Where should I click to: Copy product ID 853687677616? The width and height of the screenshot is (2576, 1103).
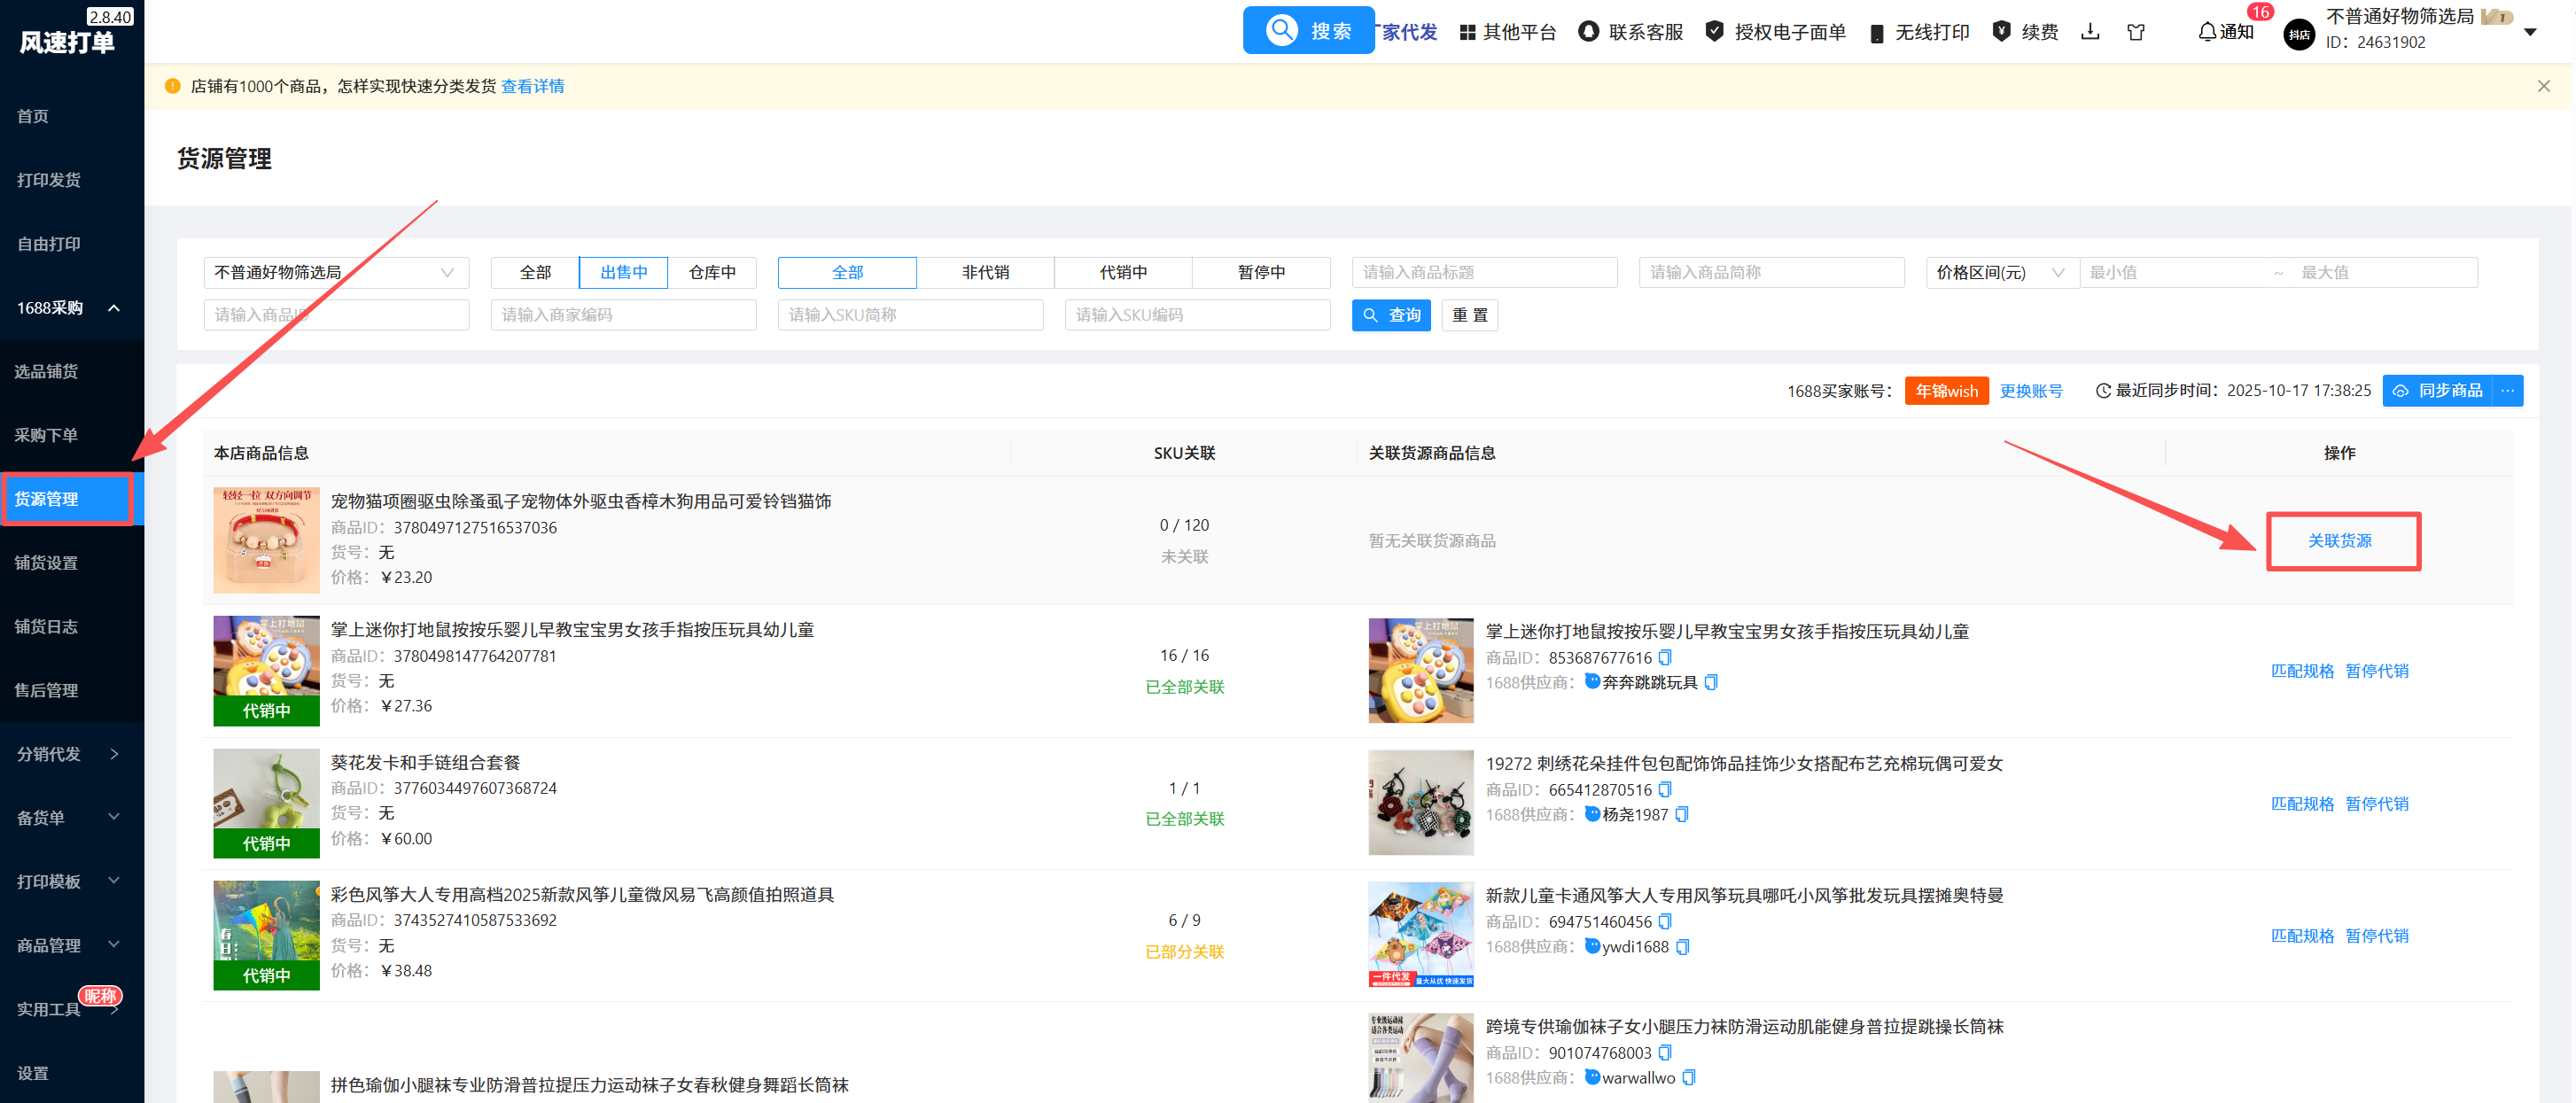point(1665,657)
